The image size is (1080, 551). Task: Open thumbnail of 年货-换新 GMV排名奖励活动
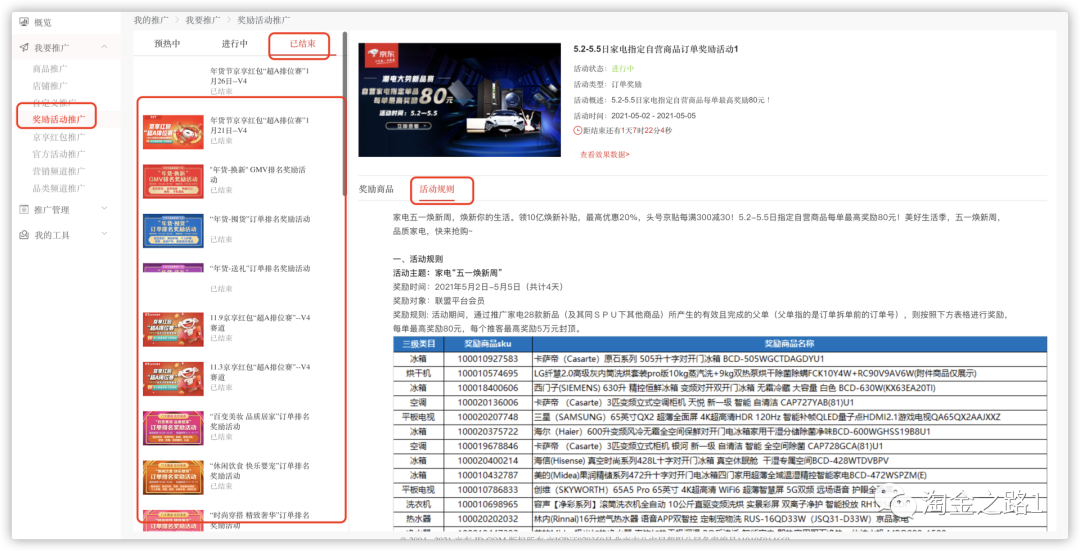click(173, 181)
